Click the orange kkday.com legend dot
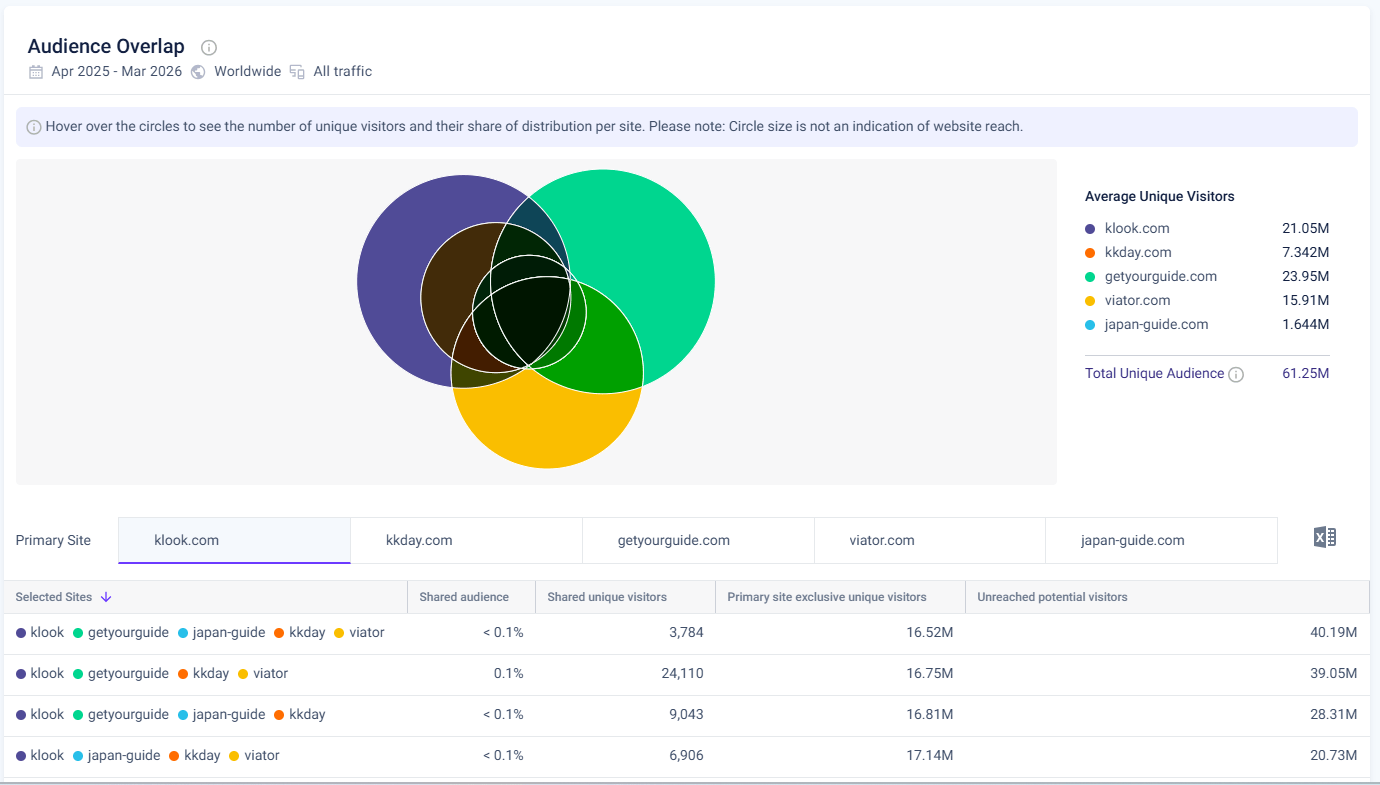 1090,253
